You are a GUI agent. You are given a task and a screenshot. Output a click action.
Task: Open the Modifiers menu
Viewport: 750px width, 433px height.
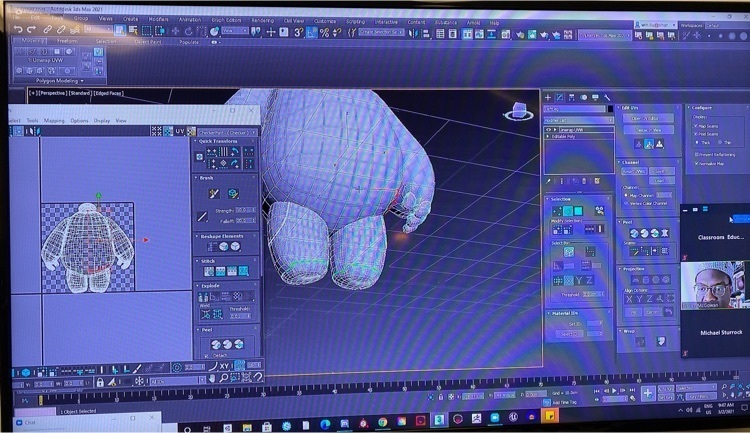(158, 19)
